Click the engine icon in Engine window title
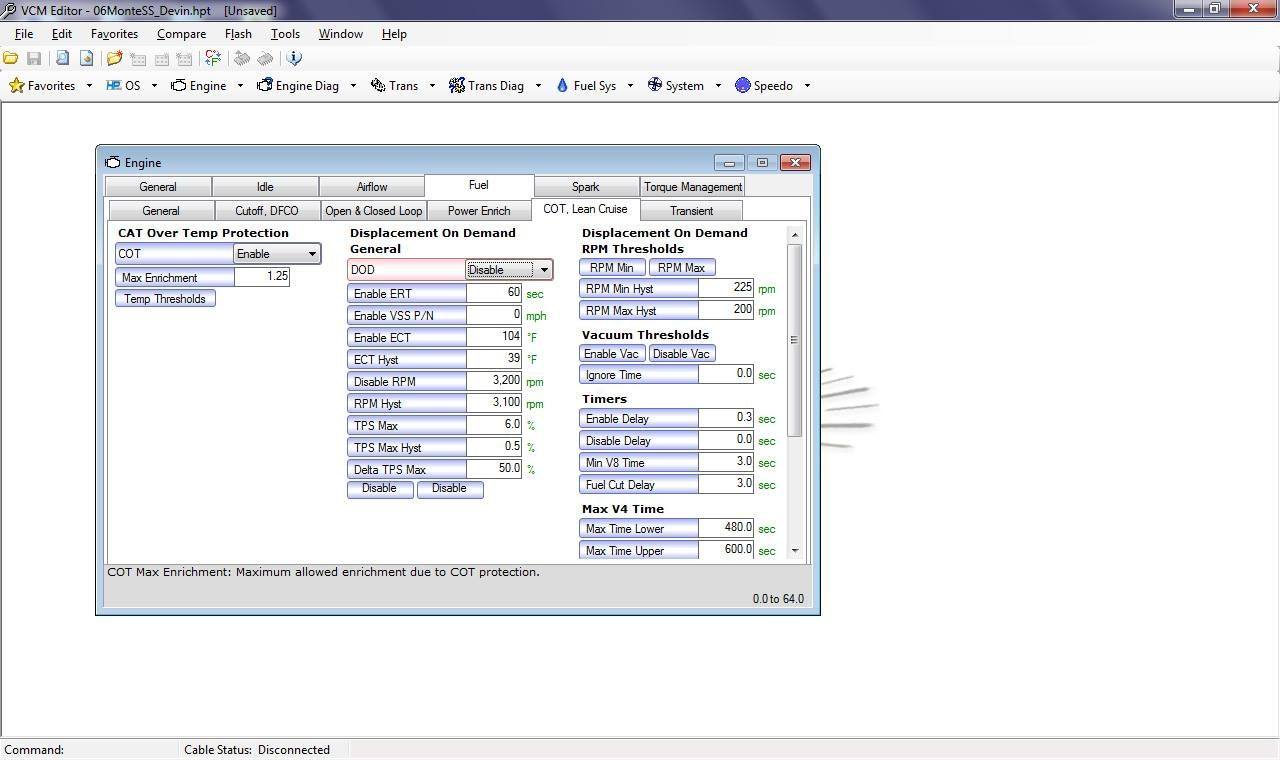Viewport: 1280px width, 760px height. point(113,162)
